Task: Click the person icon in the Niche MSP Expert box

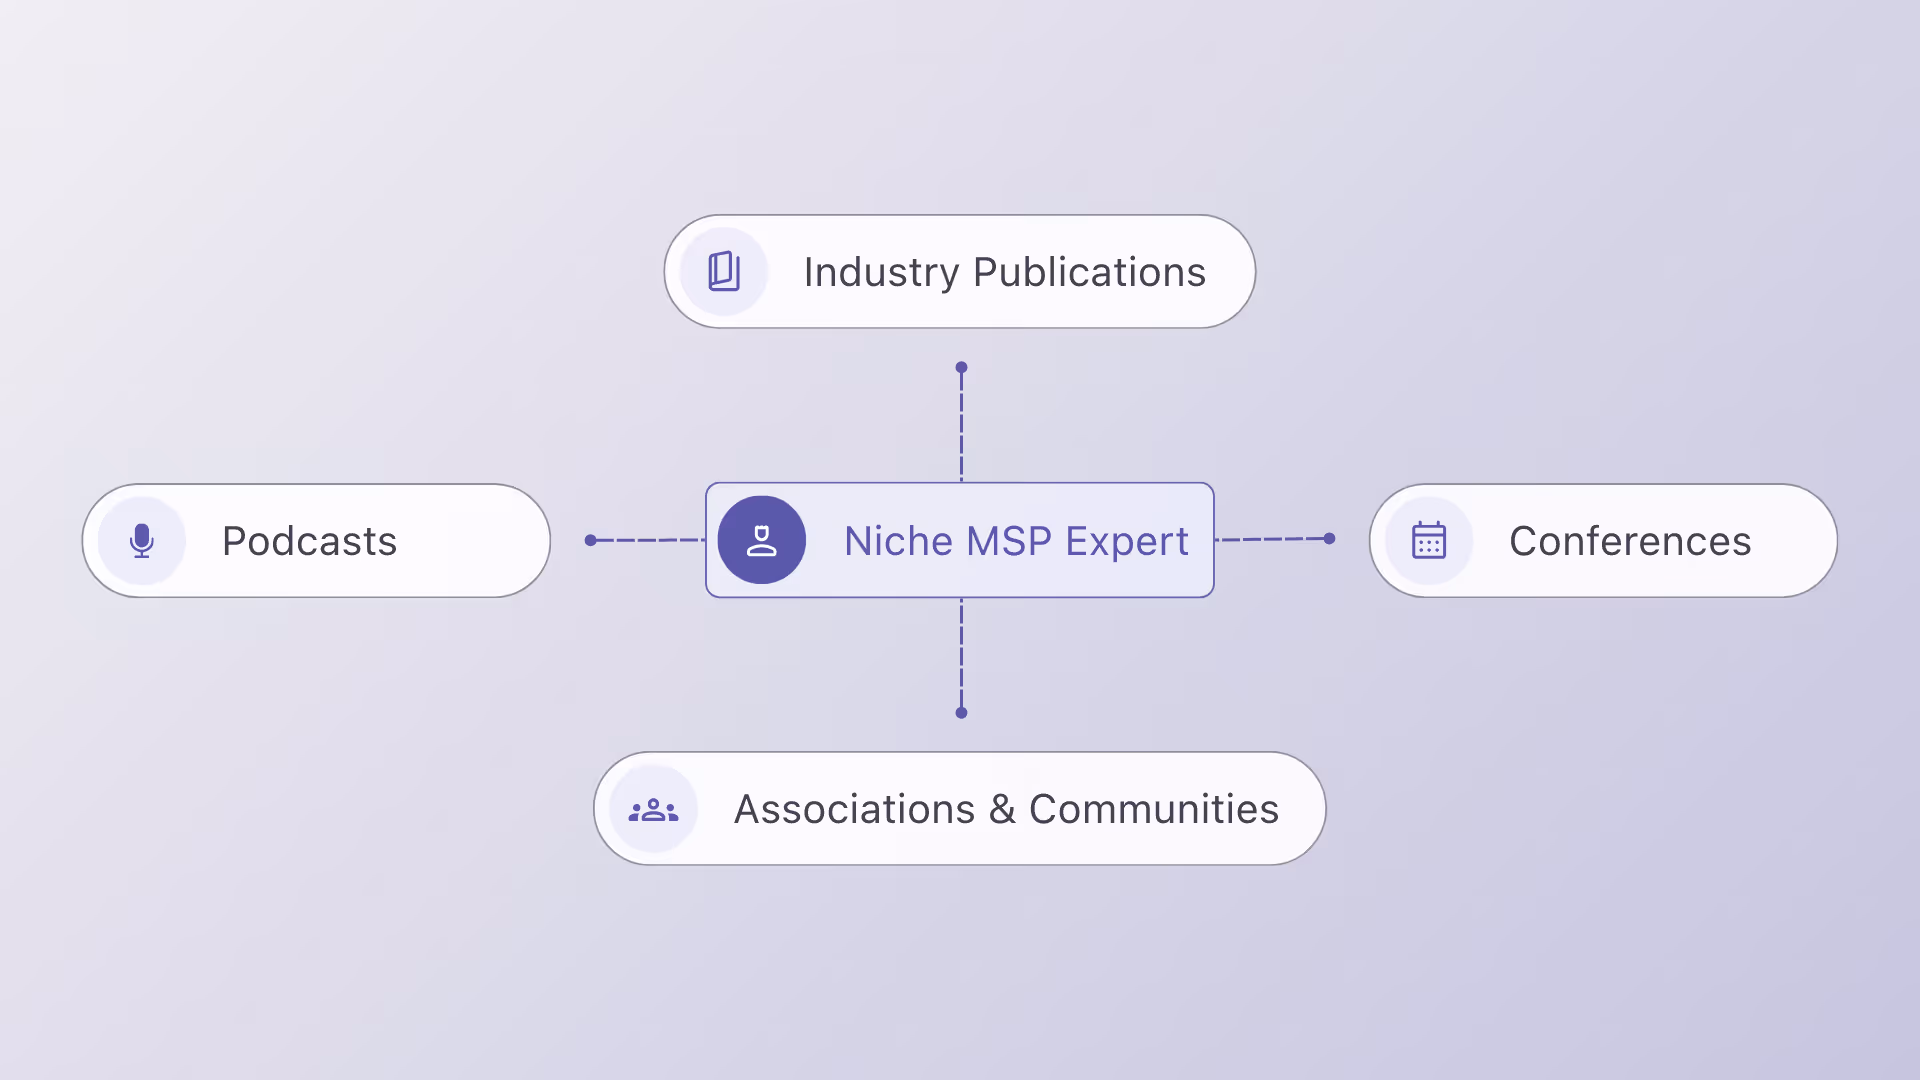Action: (x=762, y=540)
